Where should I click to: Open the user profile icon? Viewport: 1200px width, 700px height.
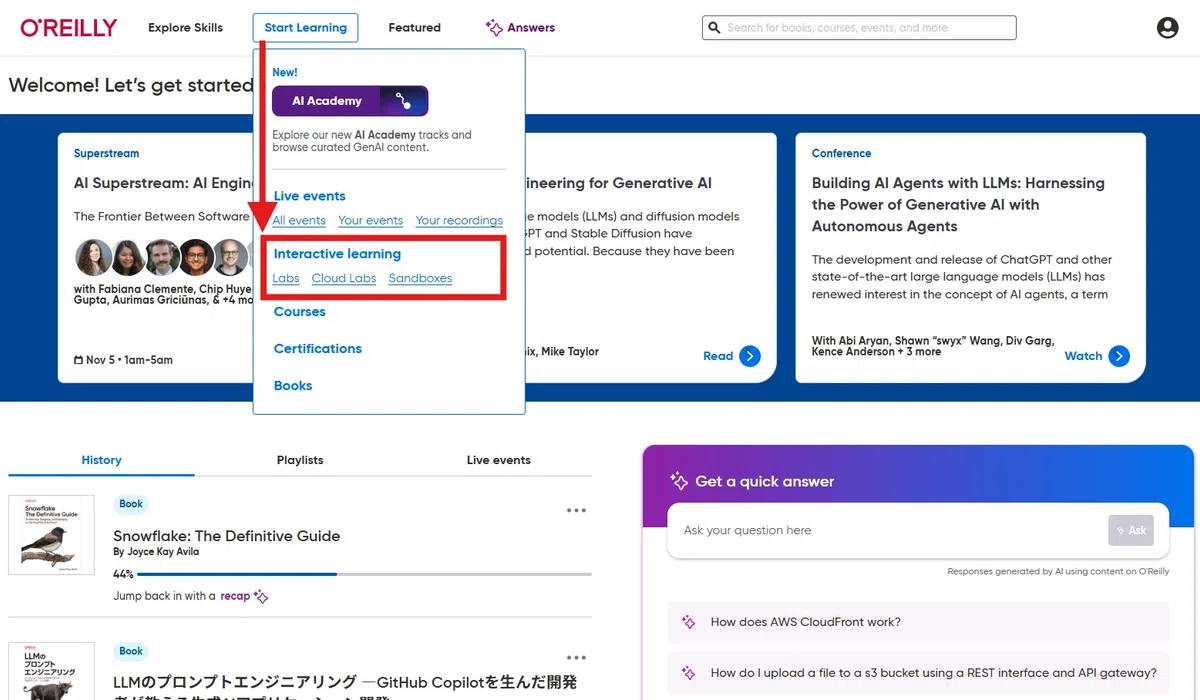(x=1167, y=28)
